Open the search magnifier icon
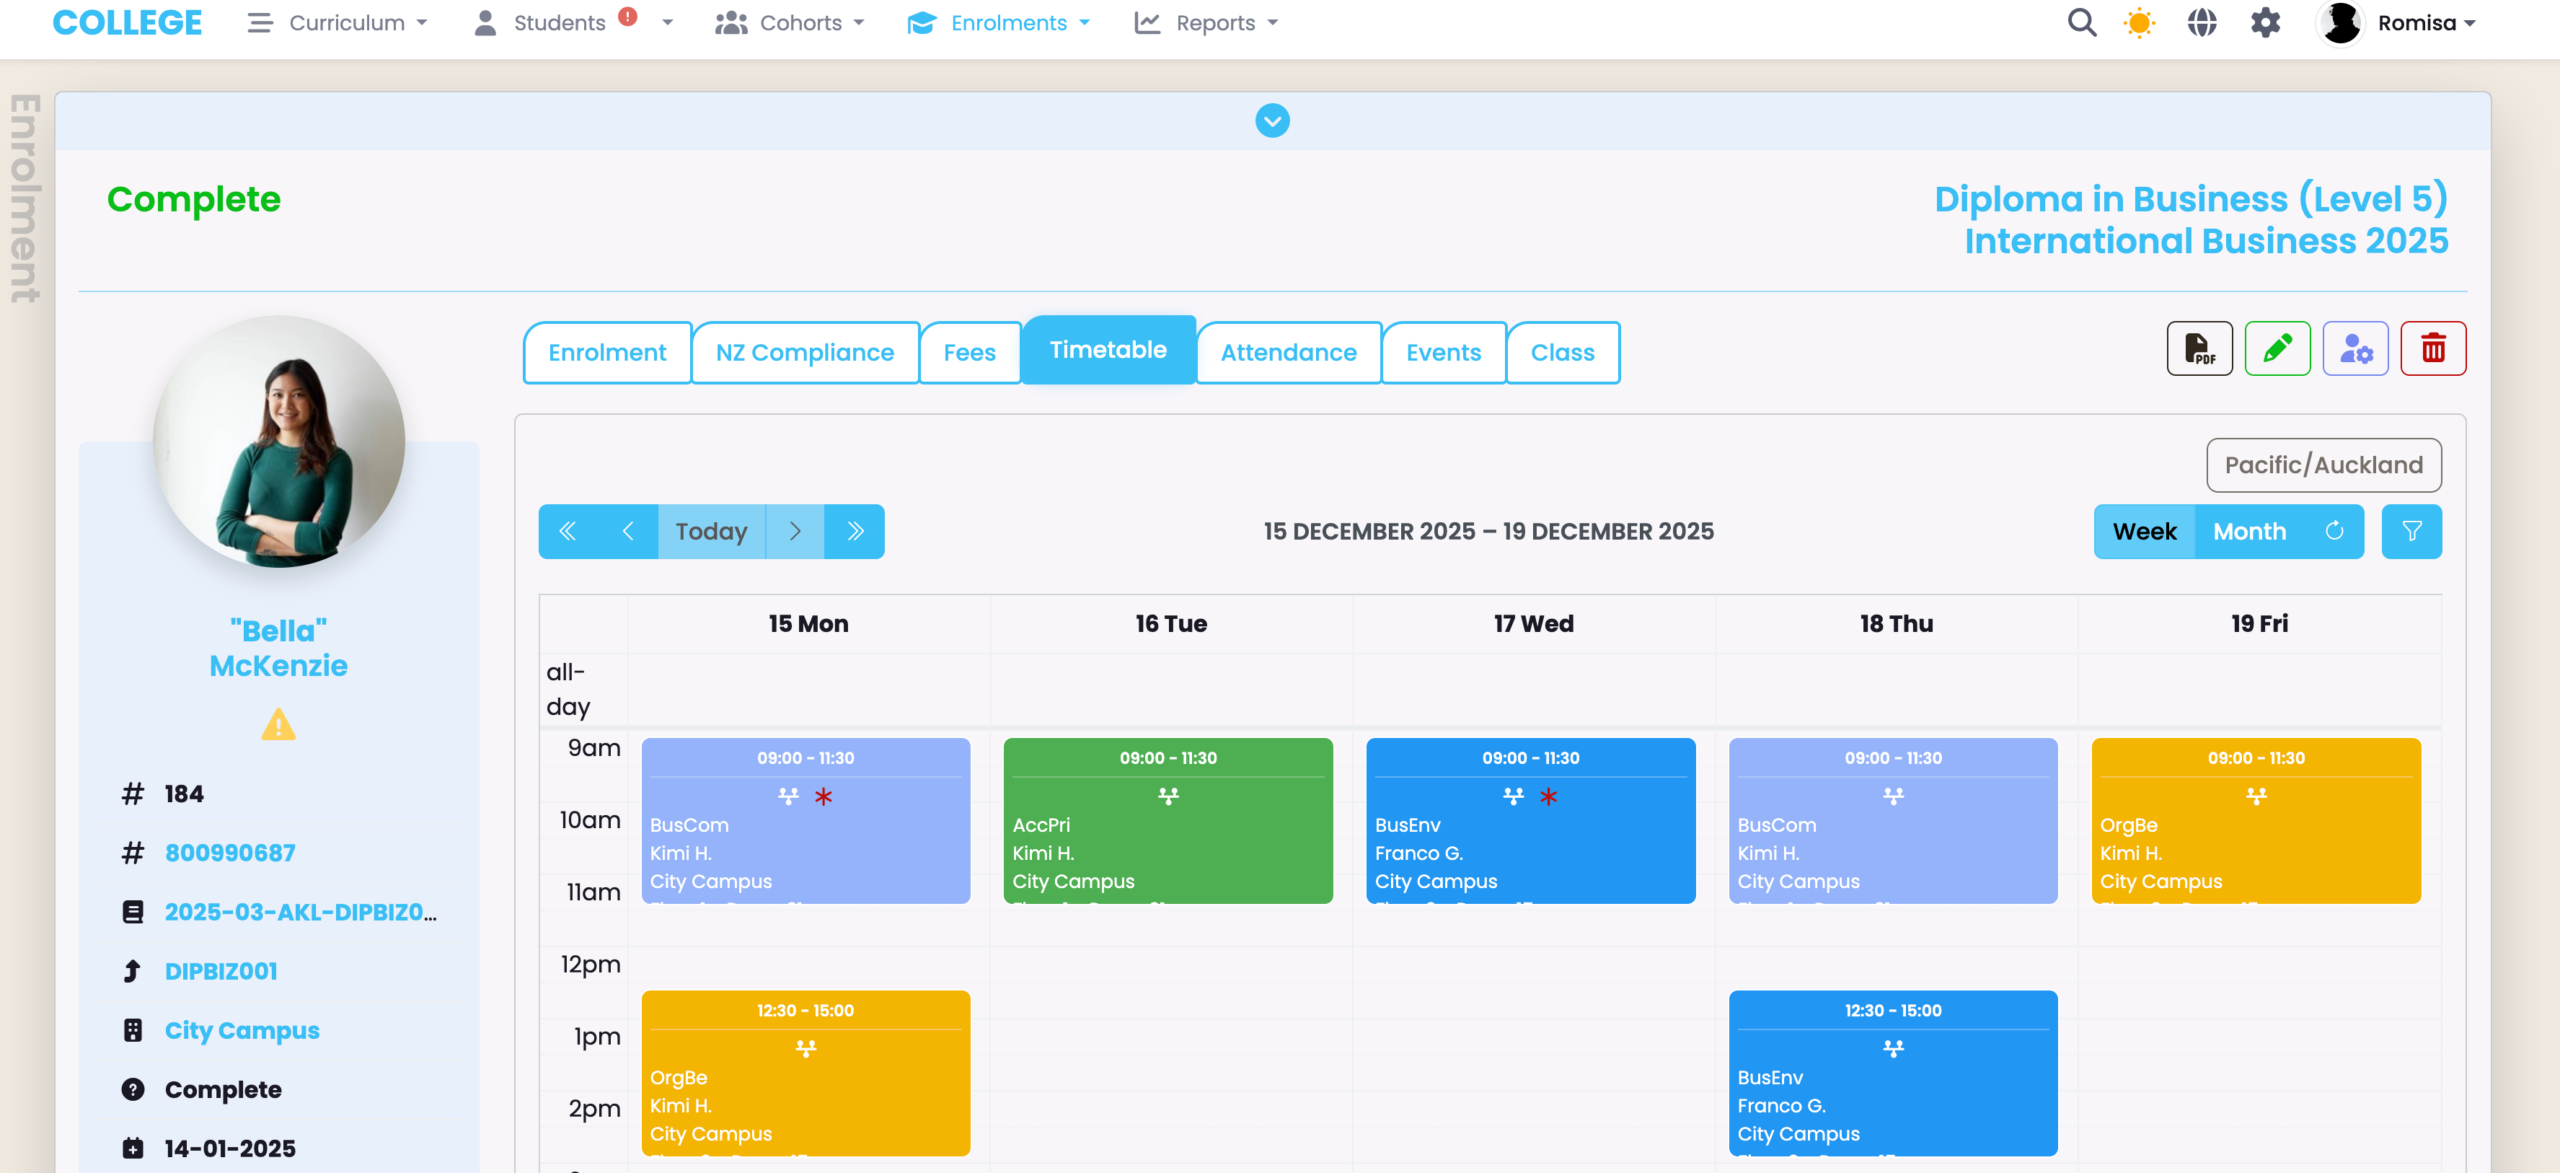Image resolution: width=2560 pixels, height=1173 pixels. (x=2081, y=23)
